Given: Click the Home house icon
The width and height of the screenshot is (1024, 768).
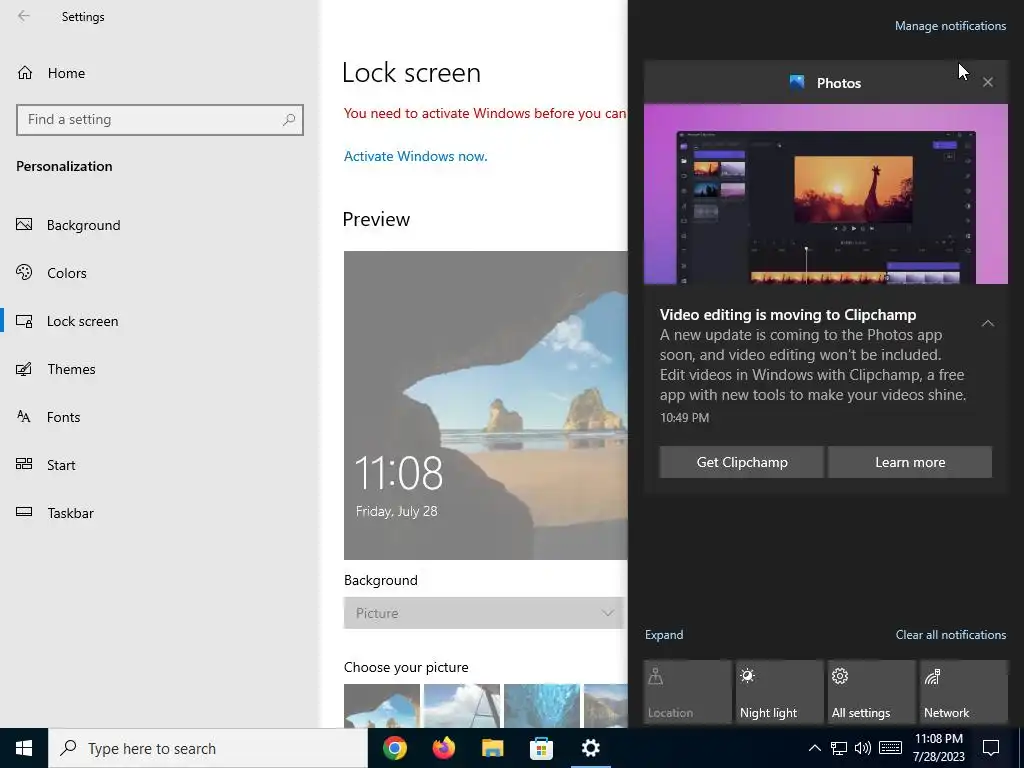Looking at the screenshot, I should 25,72.
